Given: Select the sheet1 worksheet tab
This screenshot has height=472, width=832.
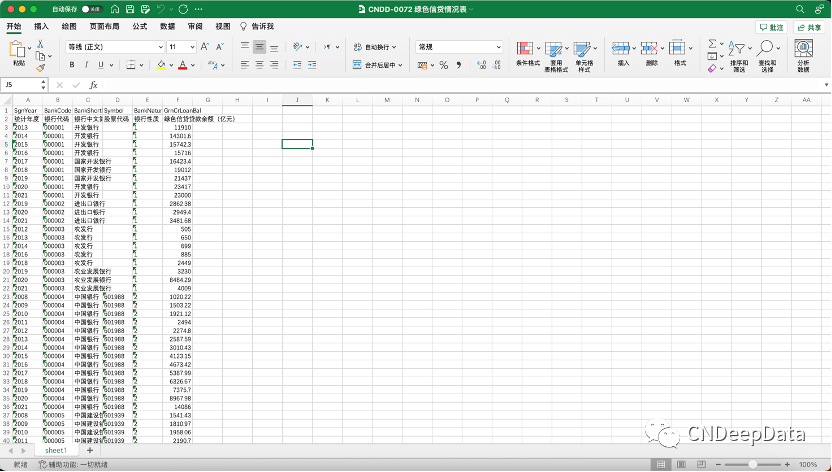Looking at the screenshot, I should point(56,450).
